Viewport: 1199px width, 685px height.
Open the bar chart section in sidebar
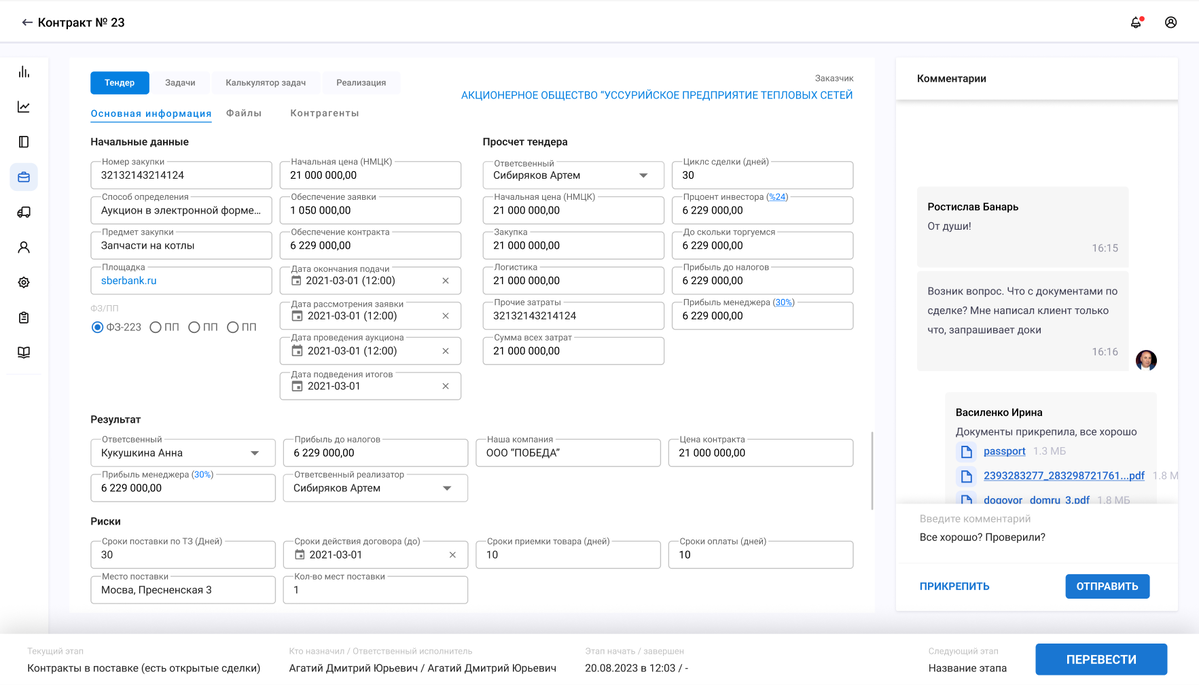pos(24,72)
